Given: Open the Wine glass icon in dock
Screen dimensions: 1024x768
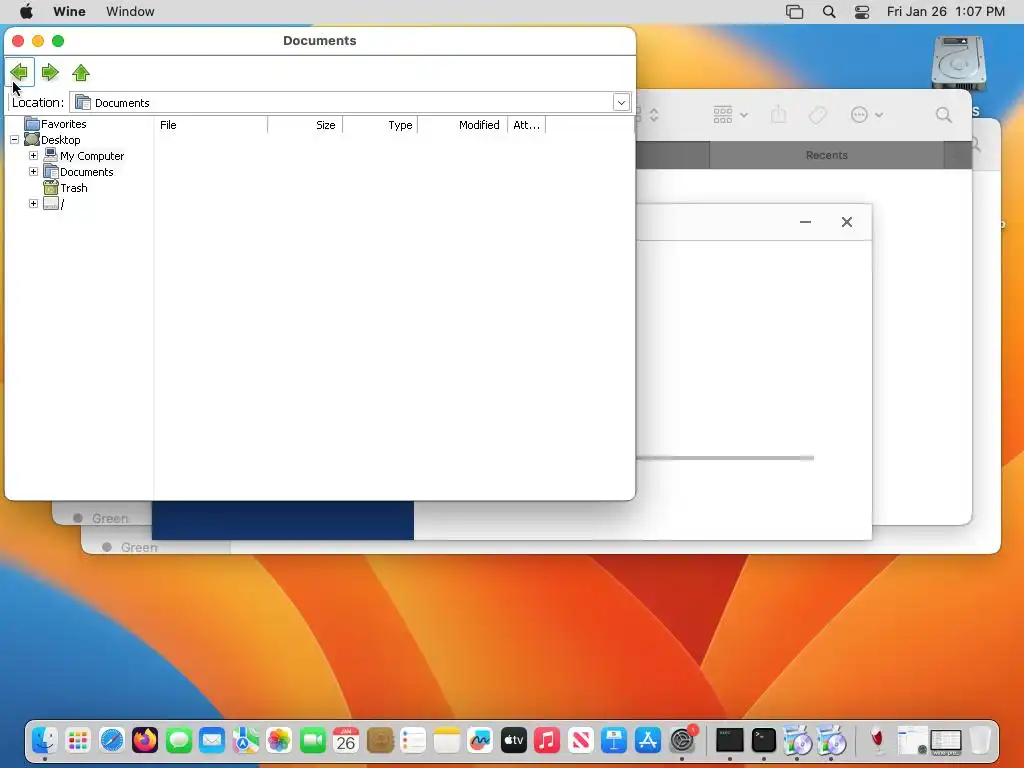Looking at the screenshot, I should 878,741.
